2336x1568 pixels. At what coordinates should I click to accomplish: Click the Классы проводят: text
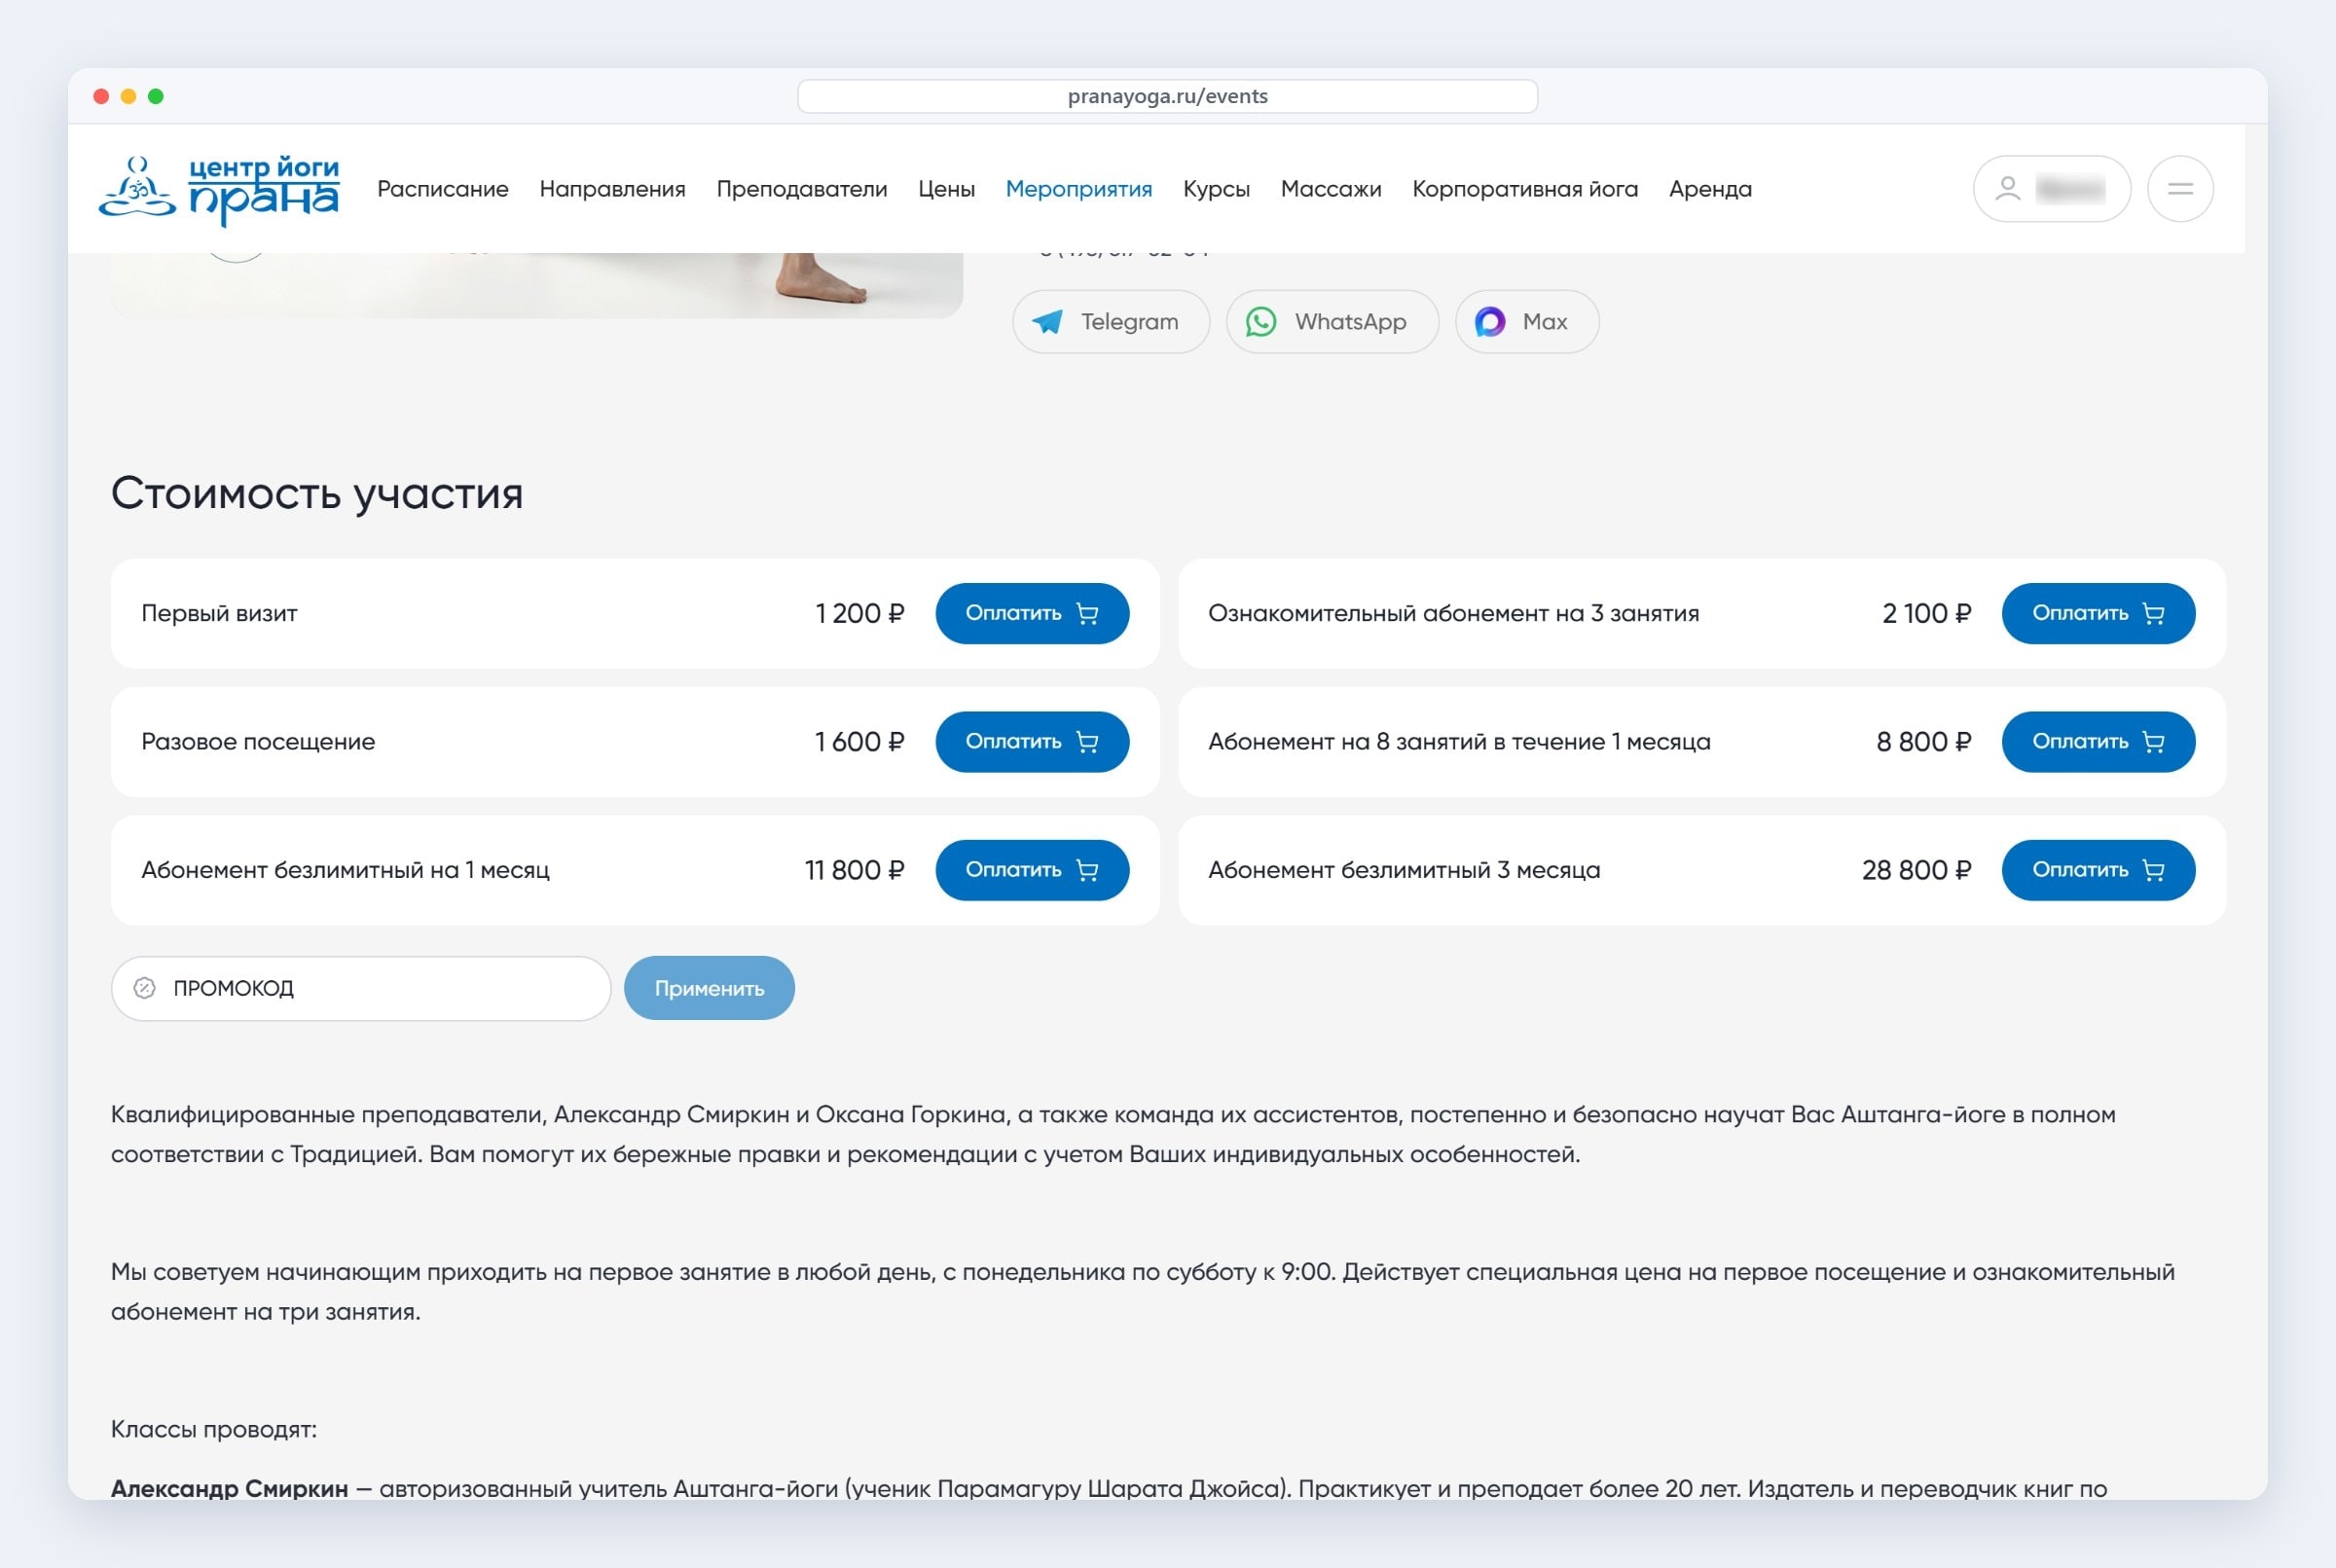(214, 1429)
